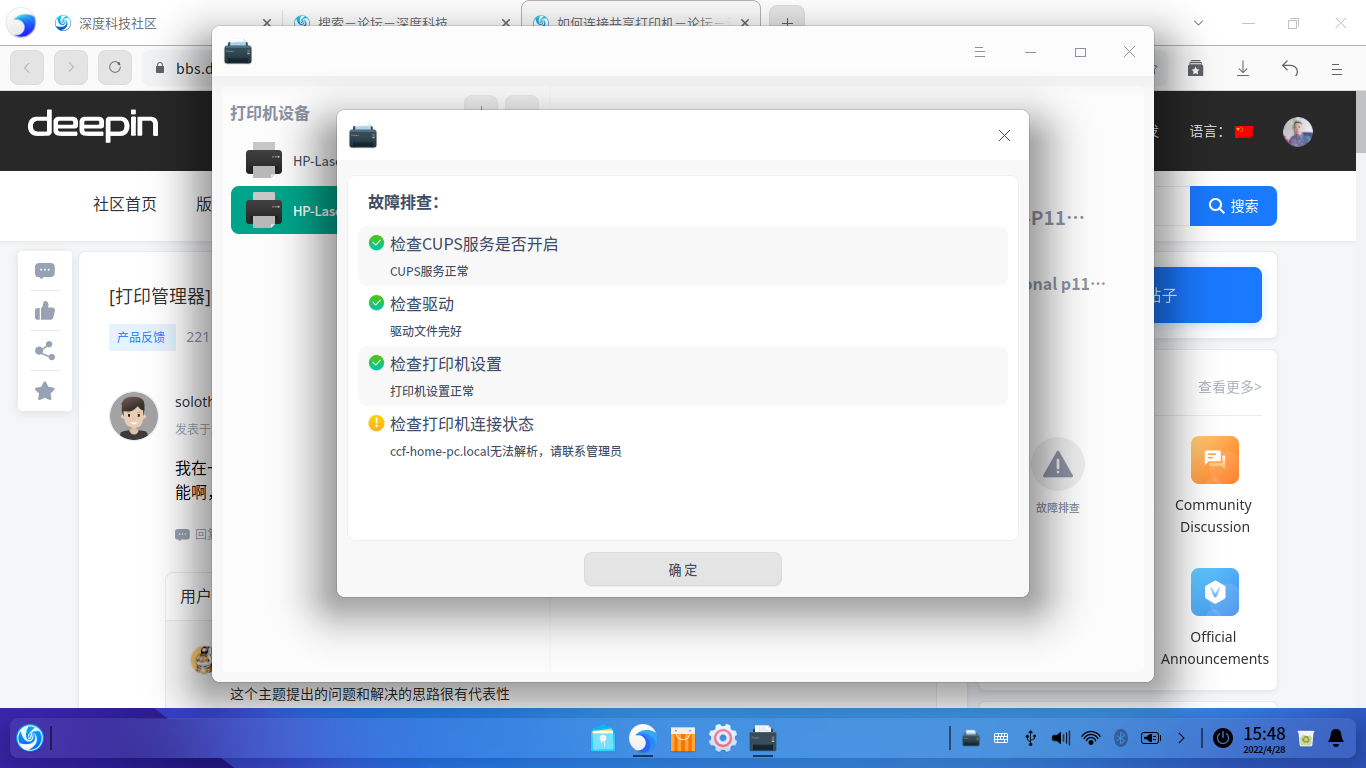Click the share icon in forum sidebar

[x=44, y=351]
